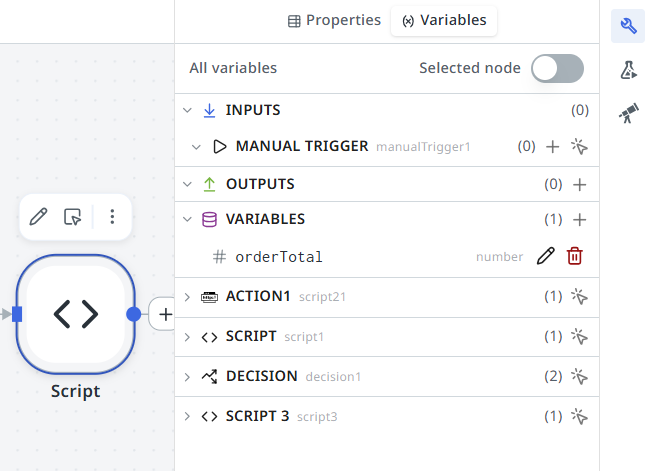Switch to the Variables tab

(444, 20)
